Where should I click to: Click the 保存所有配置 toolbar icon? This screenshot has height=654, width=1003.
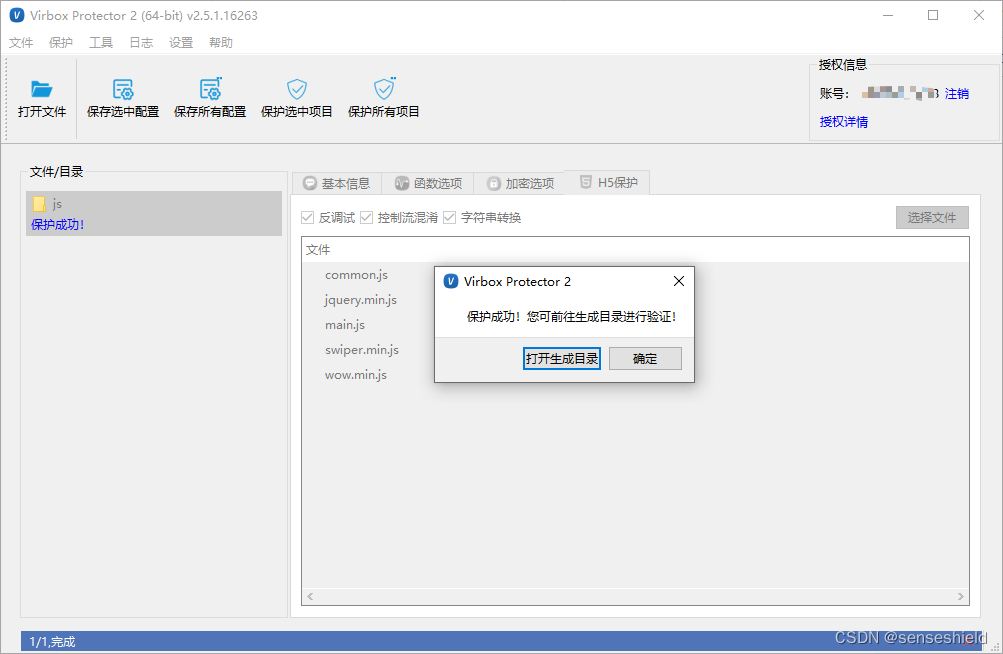coord(209,89)
